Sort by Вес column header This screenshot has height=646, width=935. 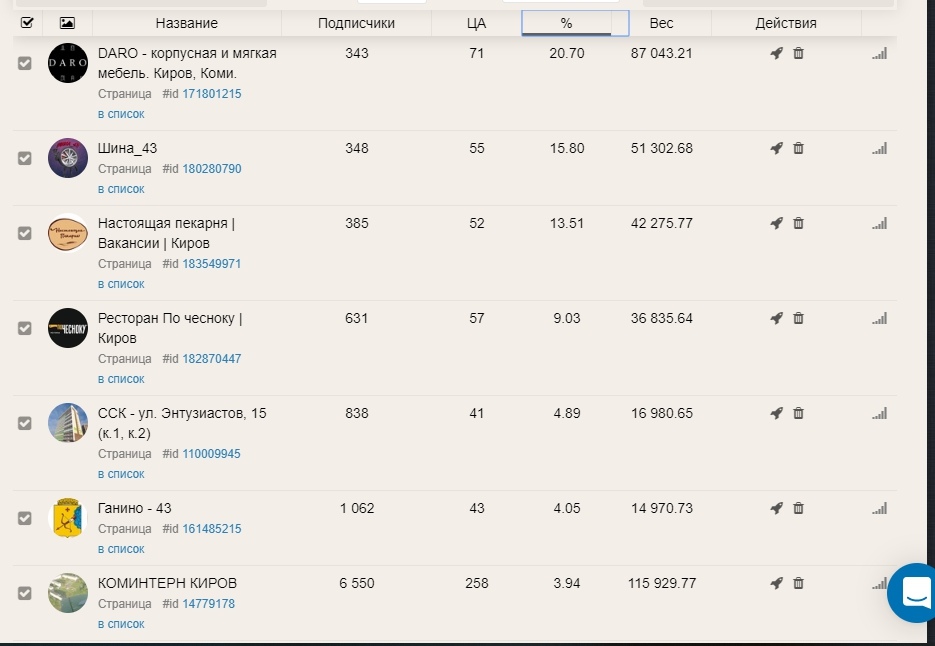click(661, 23)
